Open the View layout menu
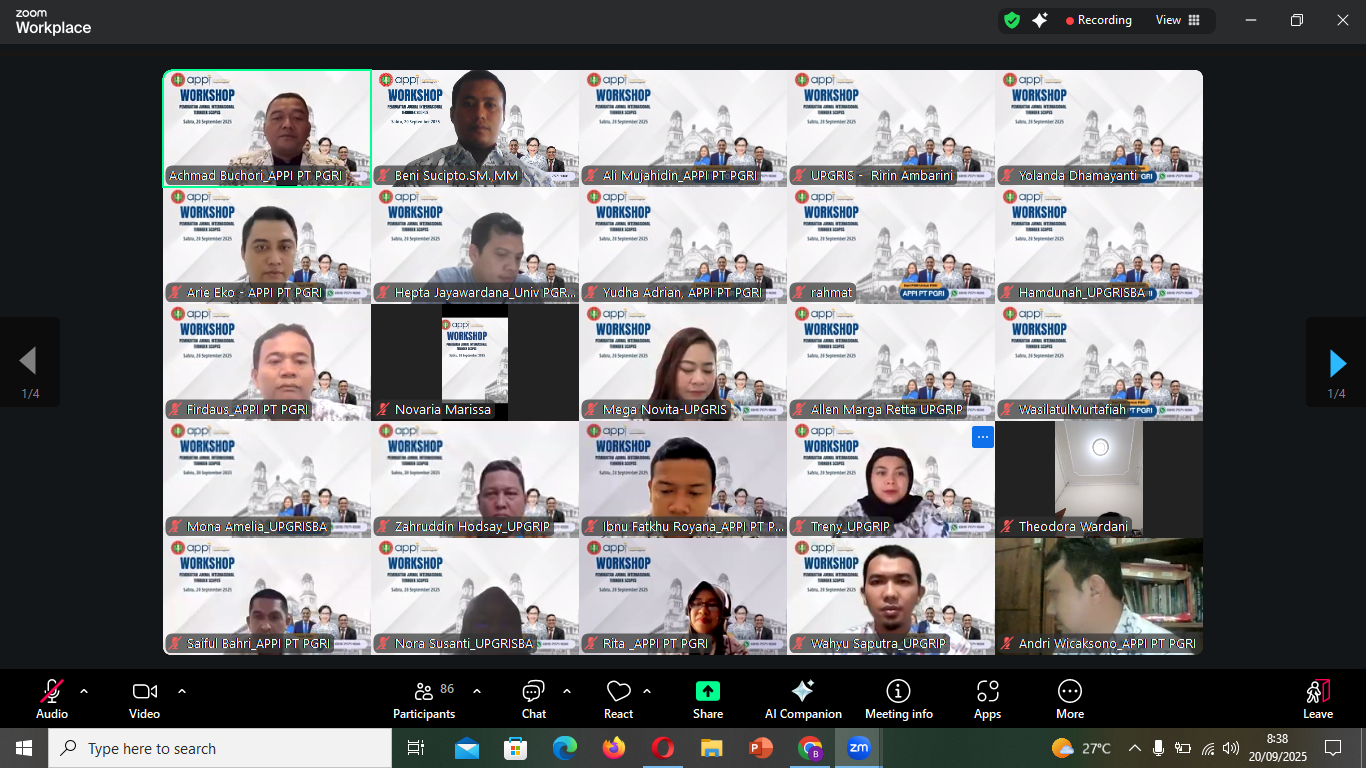Image resolution: width=1366 pixels, height=768 pixels. pos(1177,20)
